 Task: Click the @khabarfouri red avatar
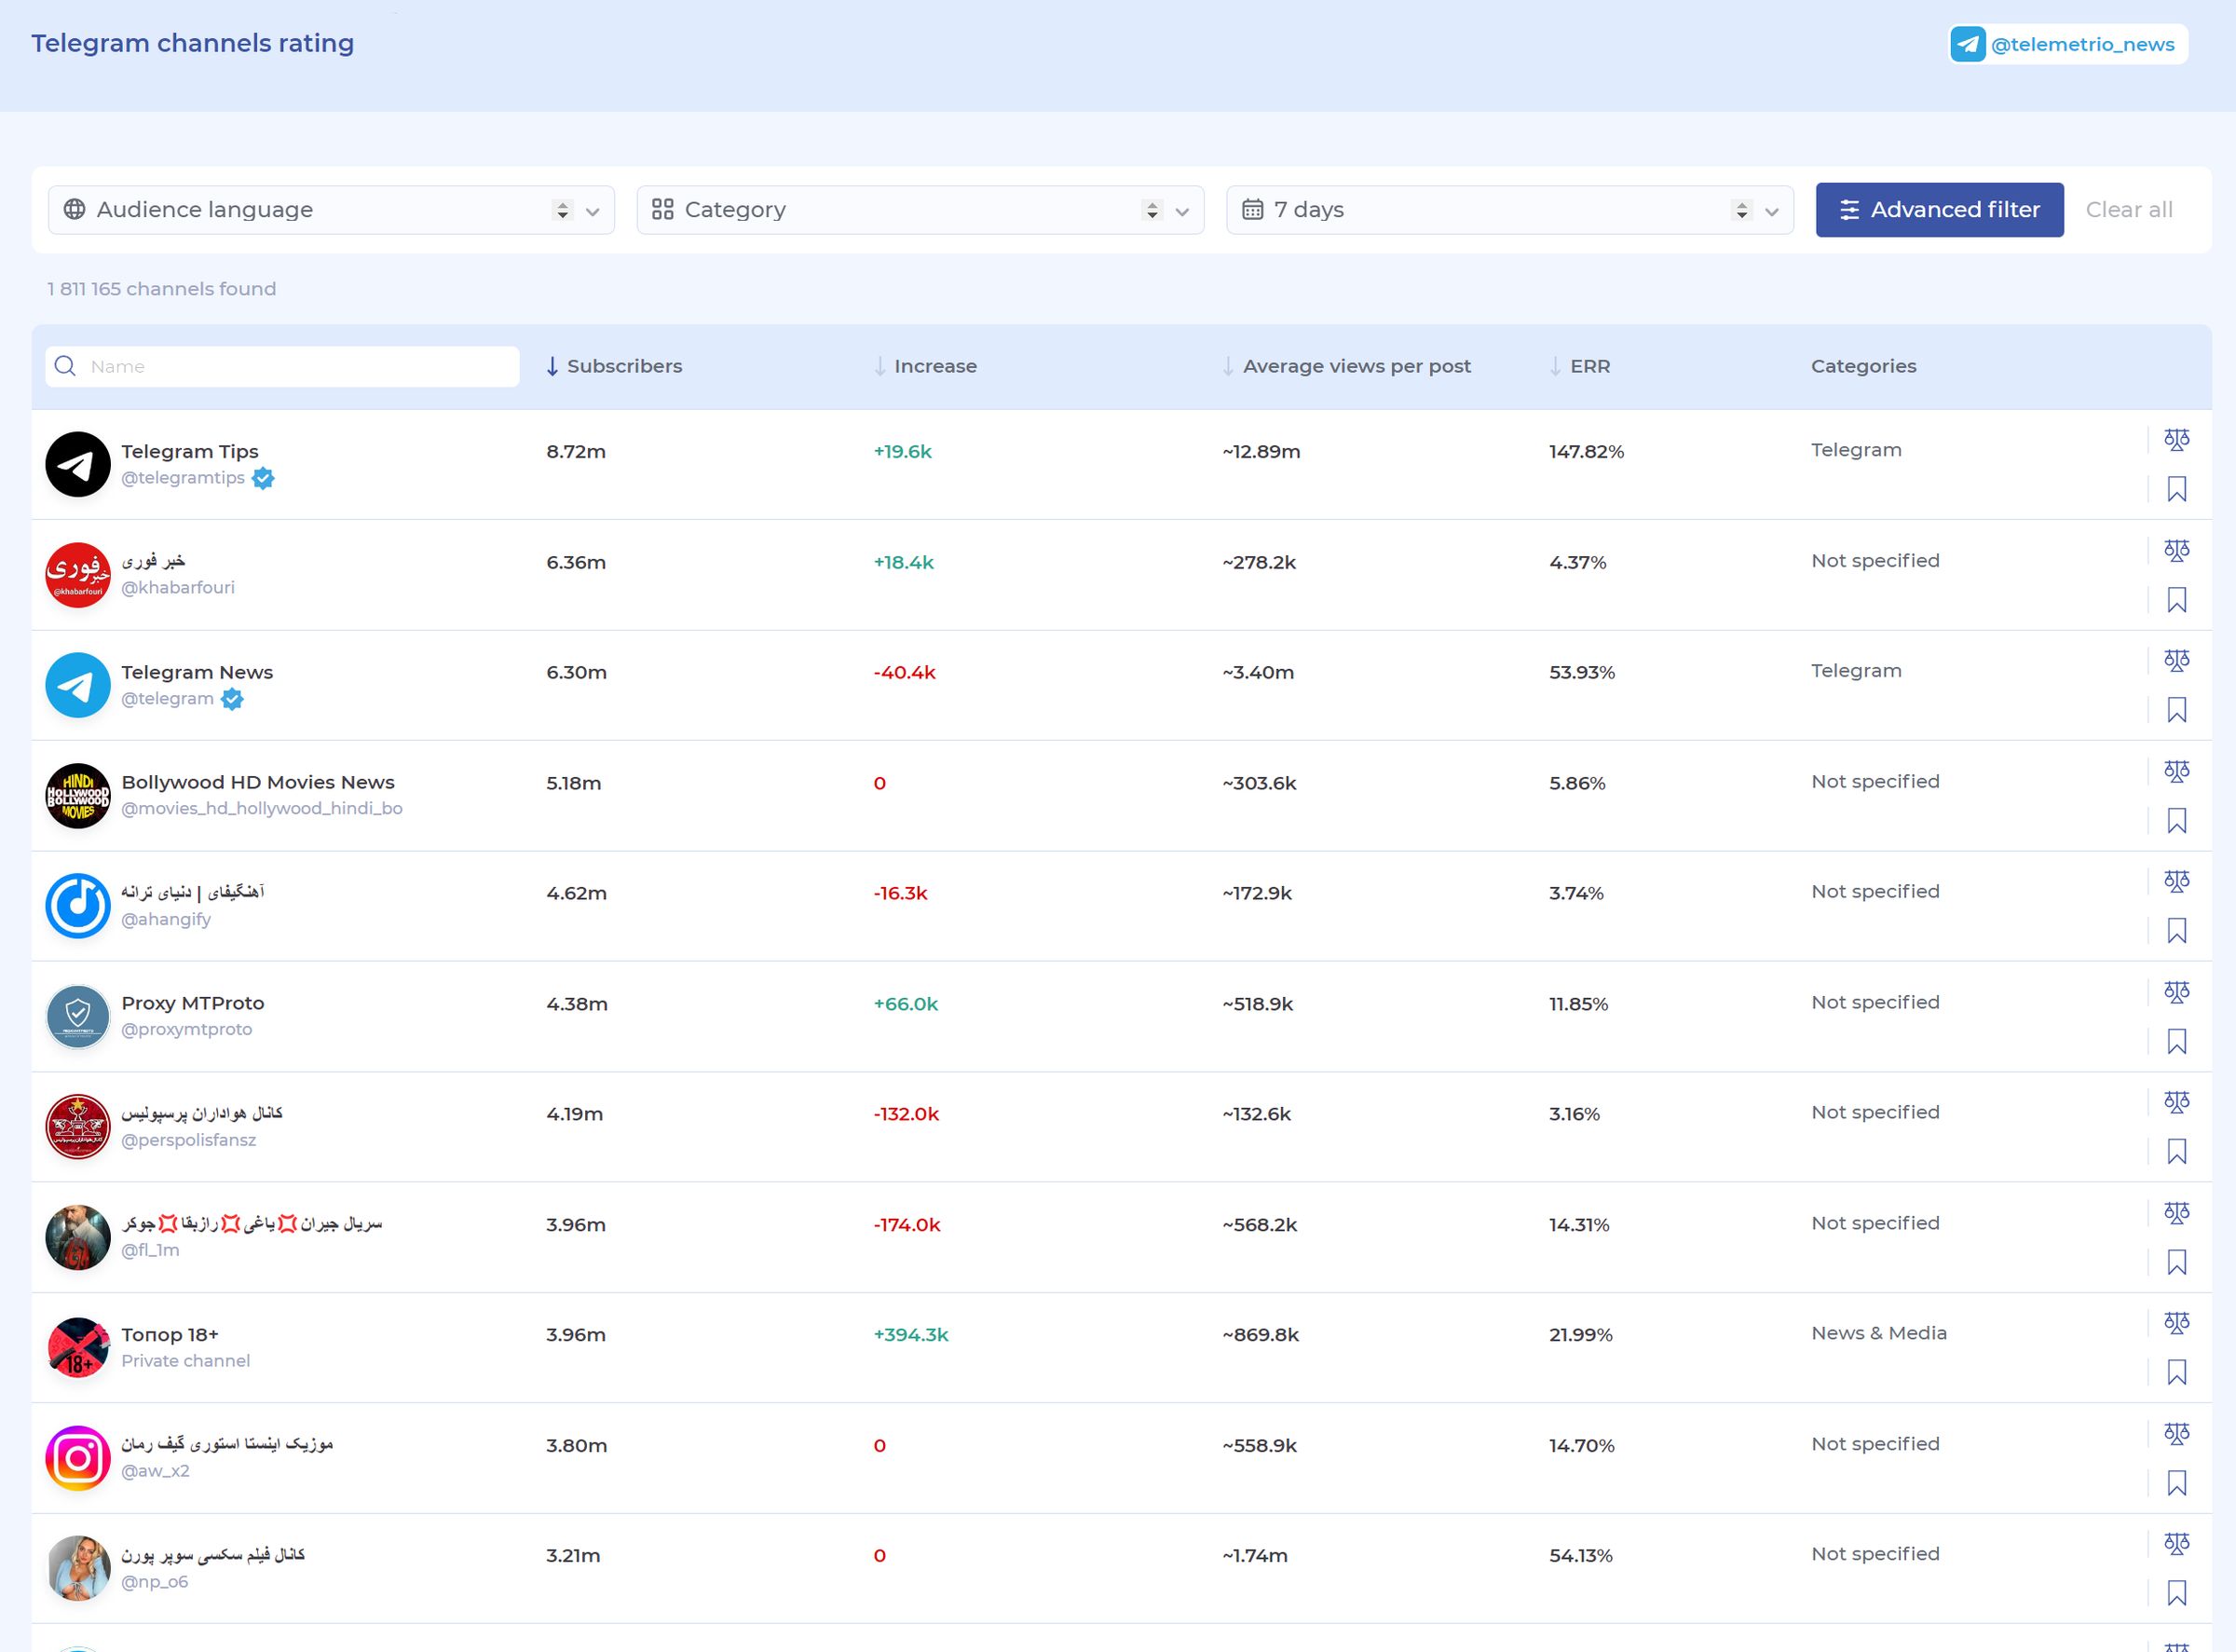point(78,575)
